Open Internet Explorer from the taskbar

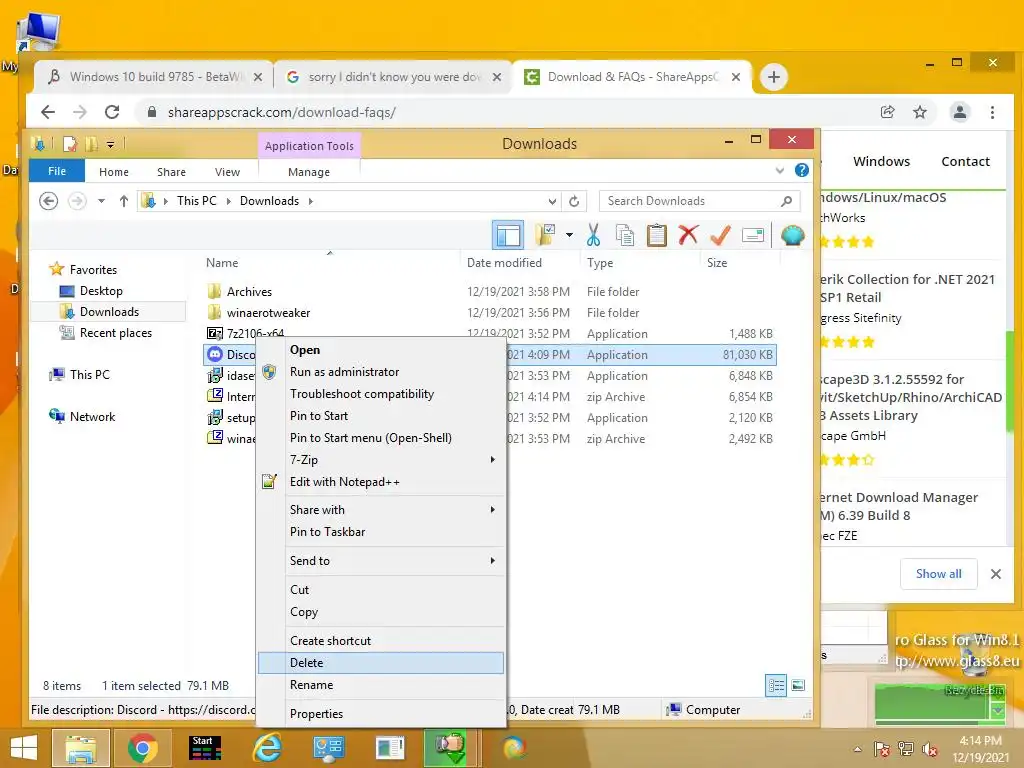tap(267, 748)
